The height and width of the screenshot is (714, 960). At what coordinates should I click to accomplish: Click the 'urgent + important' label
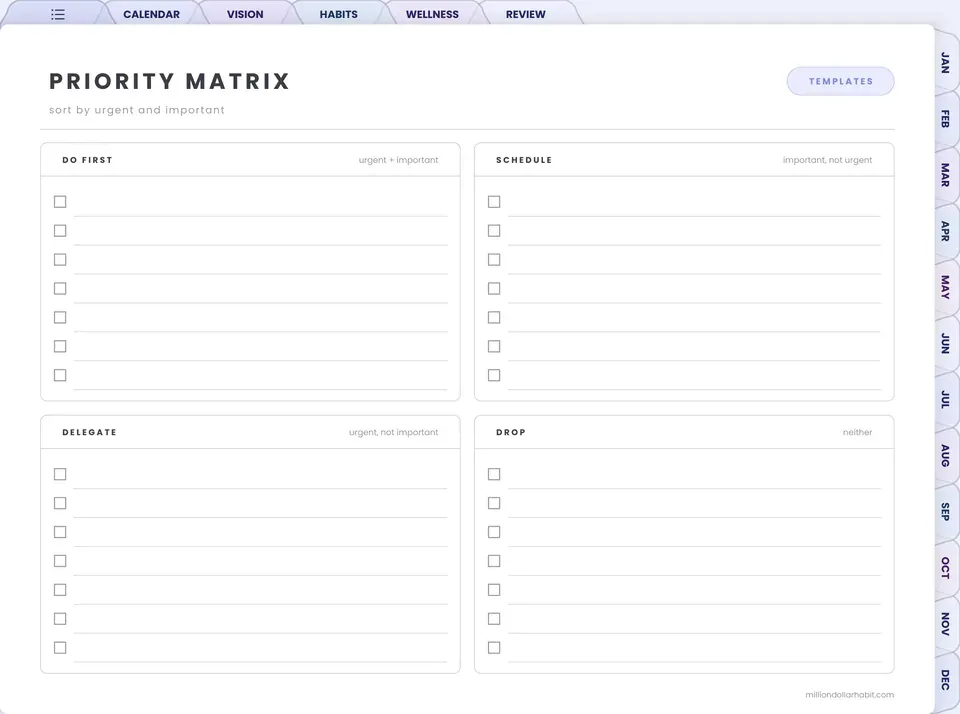point(399,160)
